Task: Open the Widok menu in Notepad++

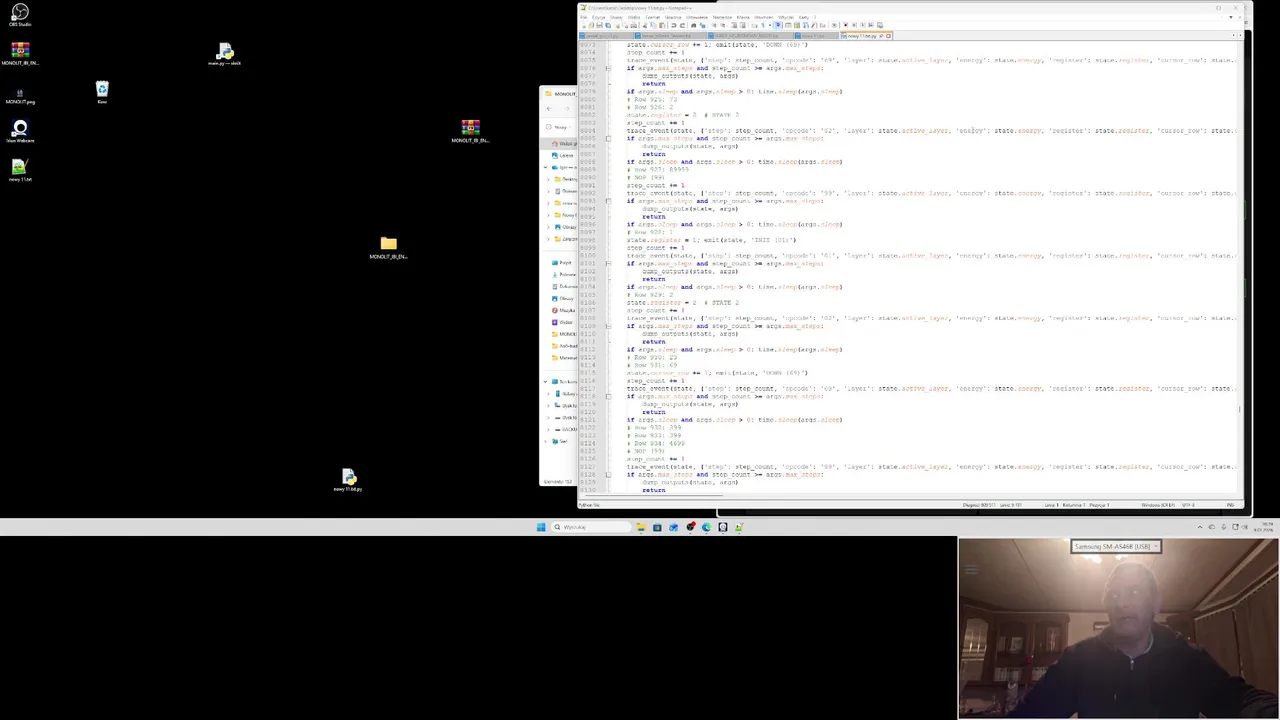Action: tap(633, 17)
